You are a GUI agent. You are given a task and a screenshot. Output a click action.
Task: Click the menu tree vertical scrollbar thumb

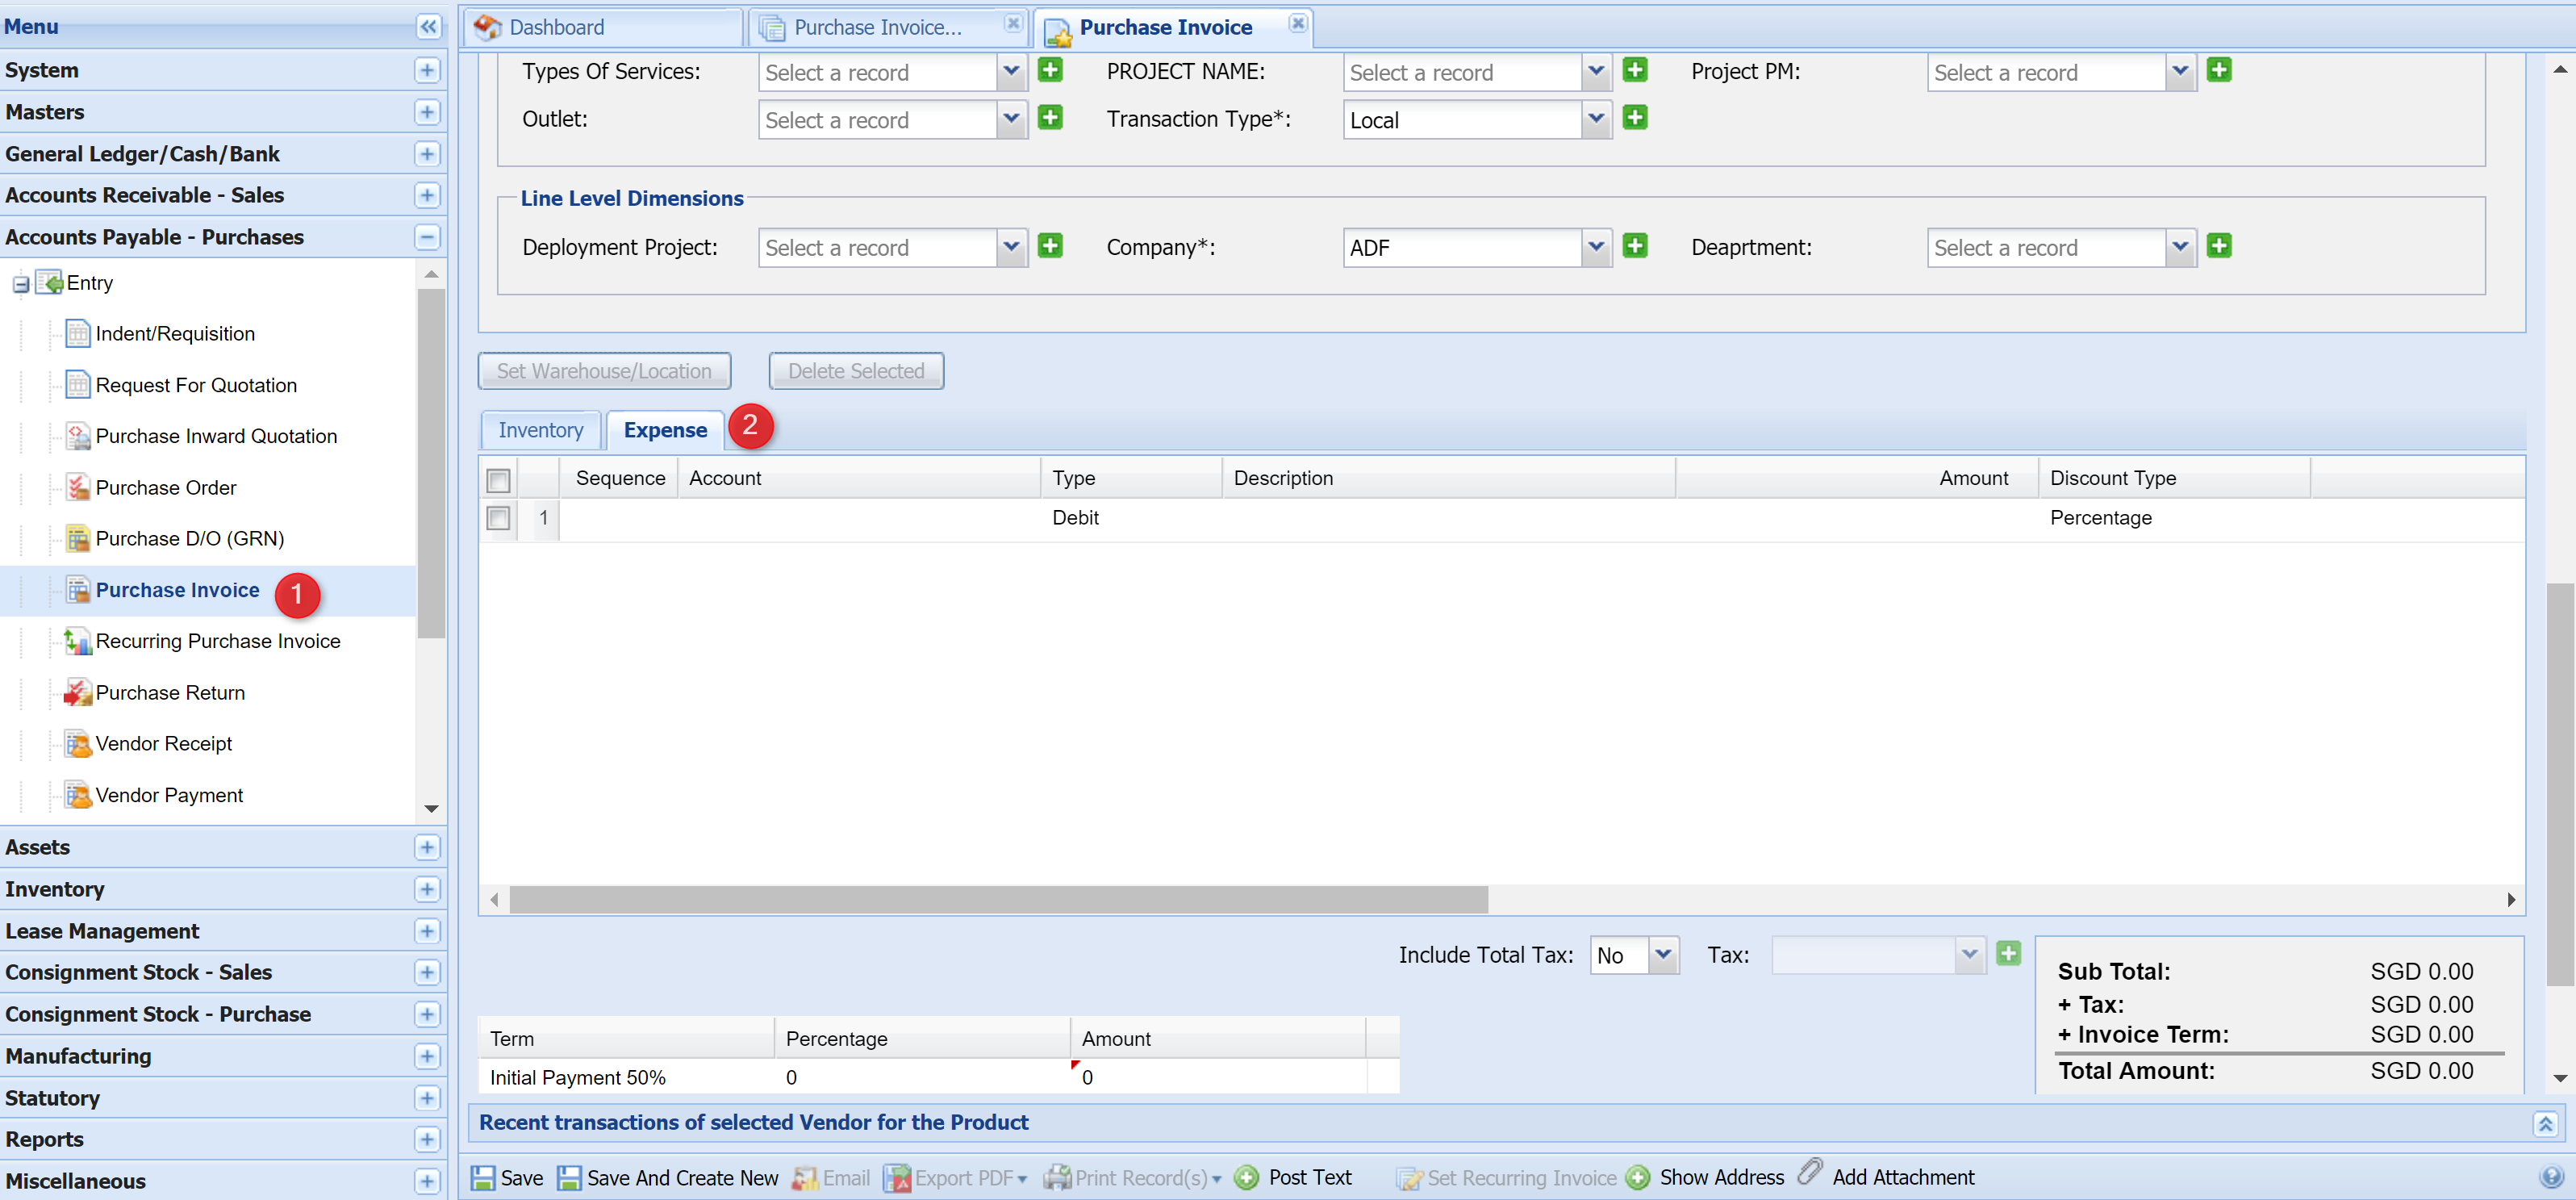coord(431,463)
